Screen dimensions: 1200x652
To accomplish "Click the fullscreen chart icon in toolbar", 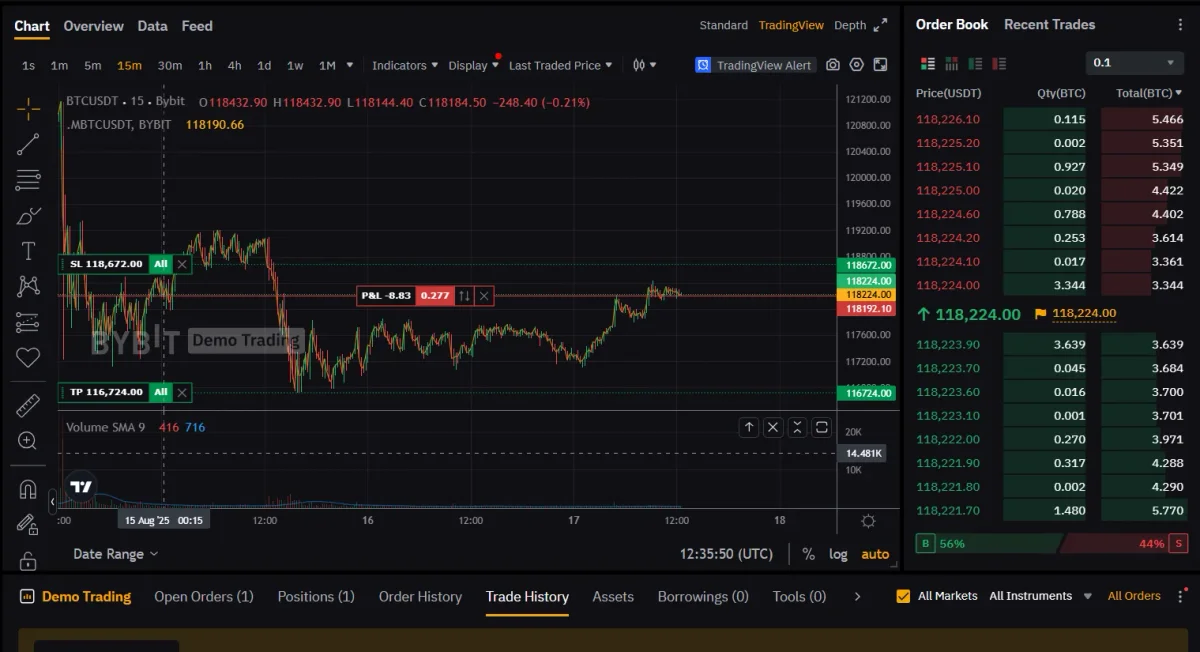I will pos(881,65).
